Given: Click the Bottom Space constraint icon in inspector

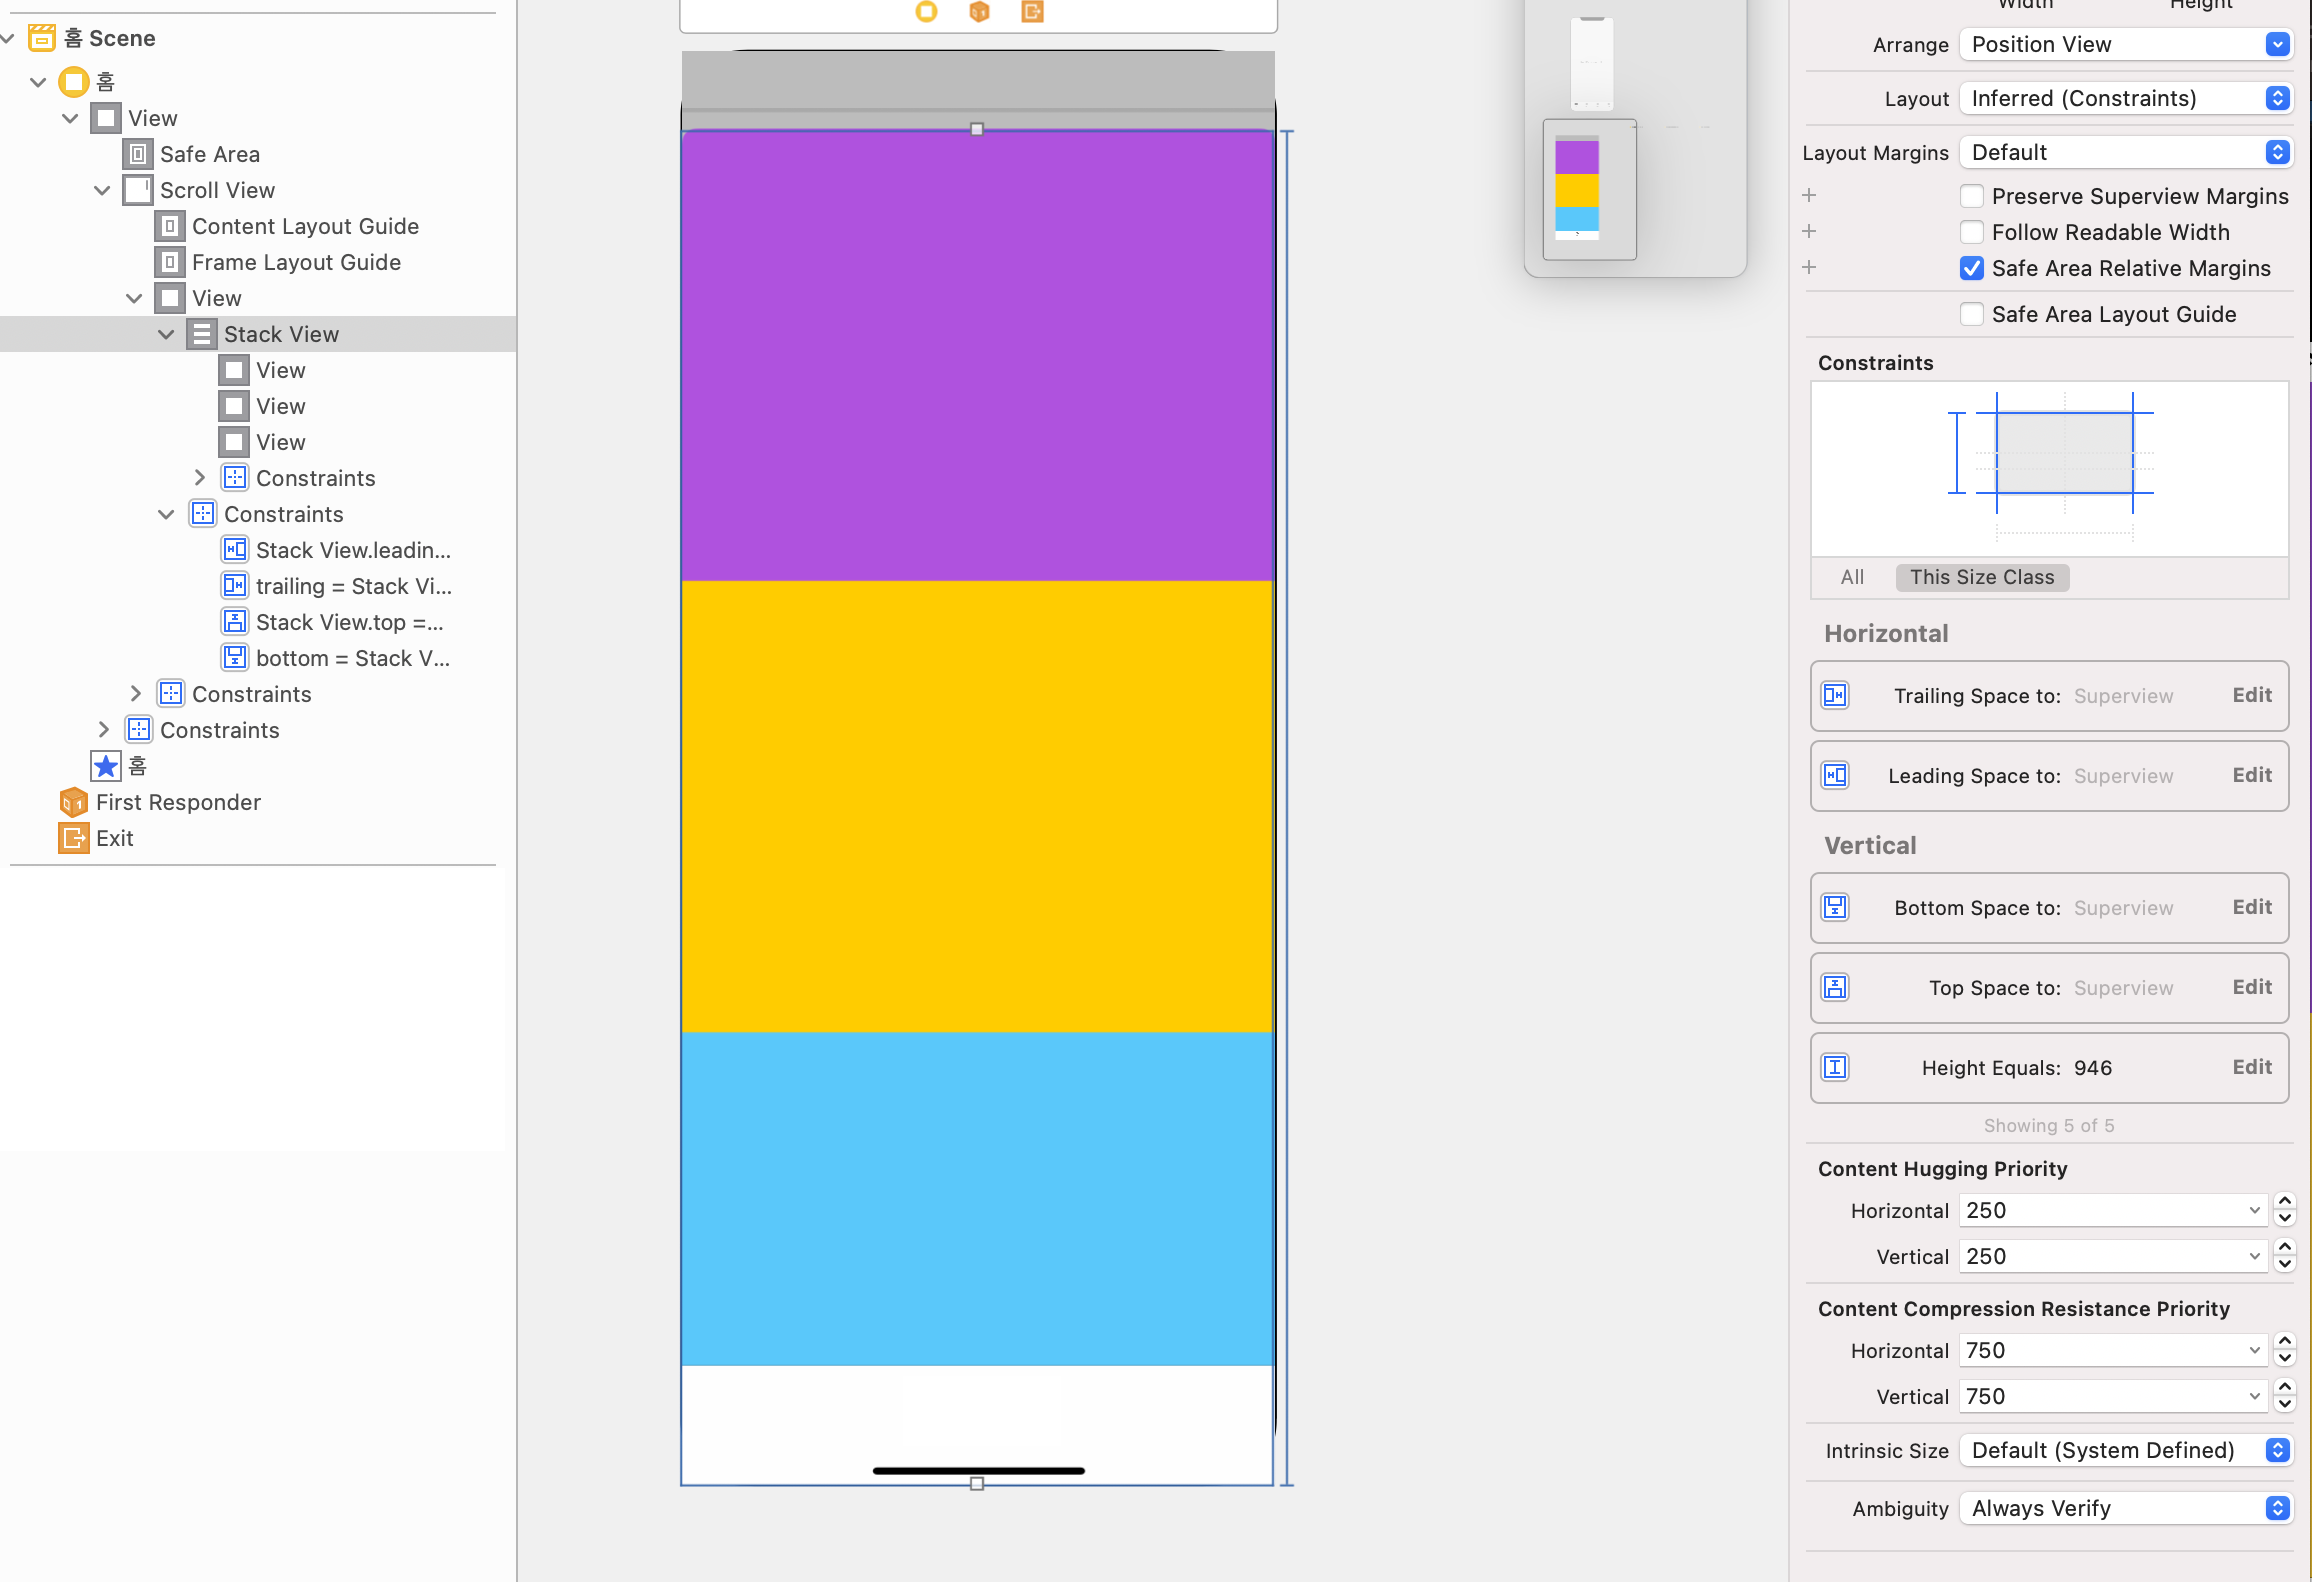Looking at the screenshot, I should [1835, 908].
